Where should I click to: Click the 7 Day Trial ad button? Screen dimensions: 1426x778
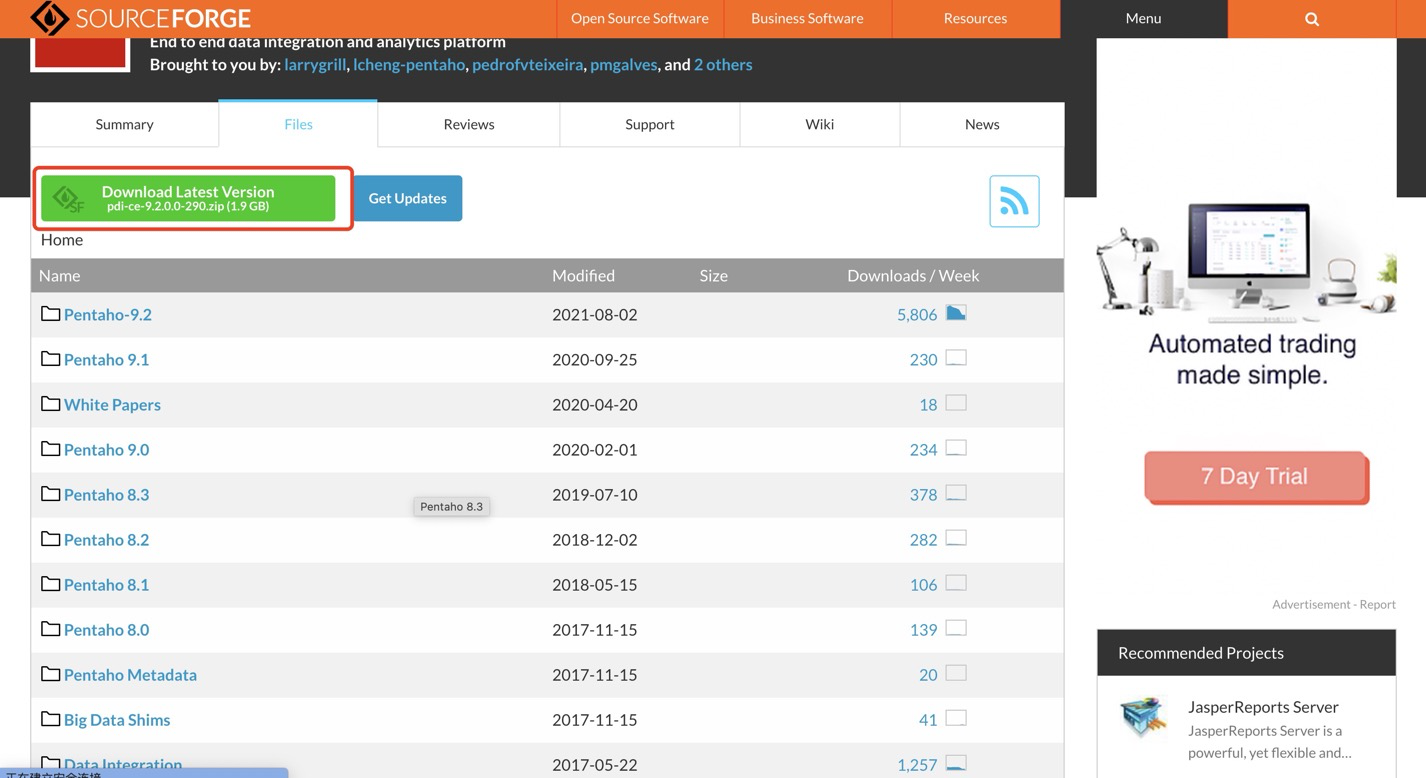tap(1256, 476)
